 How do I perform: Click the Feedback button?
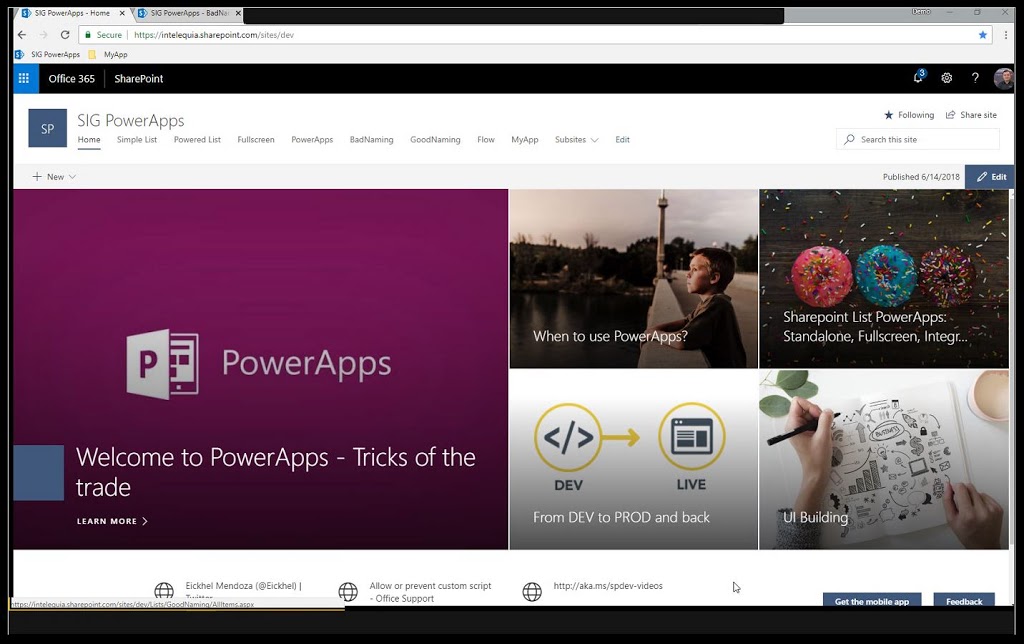(x=964, y=601)
